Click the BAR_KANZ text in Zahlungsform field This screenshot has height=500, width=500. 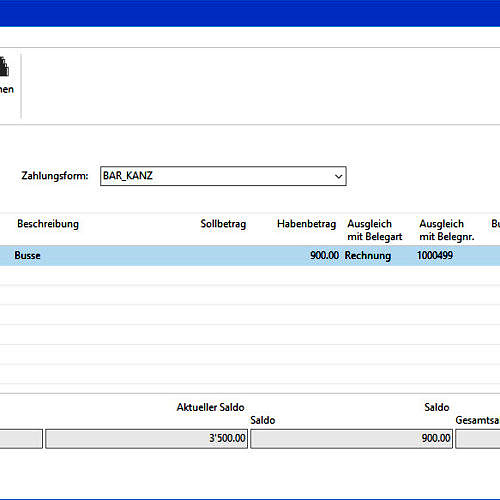coord(128,176)
